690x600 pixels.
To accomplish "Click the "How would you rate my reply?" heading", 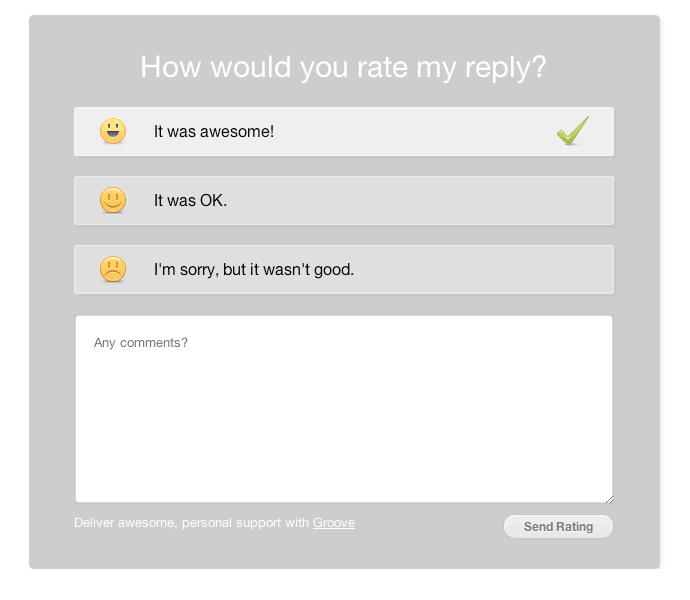I will tap(344, 67).
